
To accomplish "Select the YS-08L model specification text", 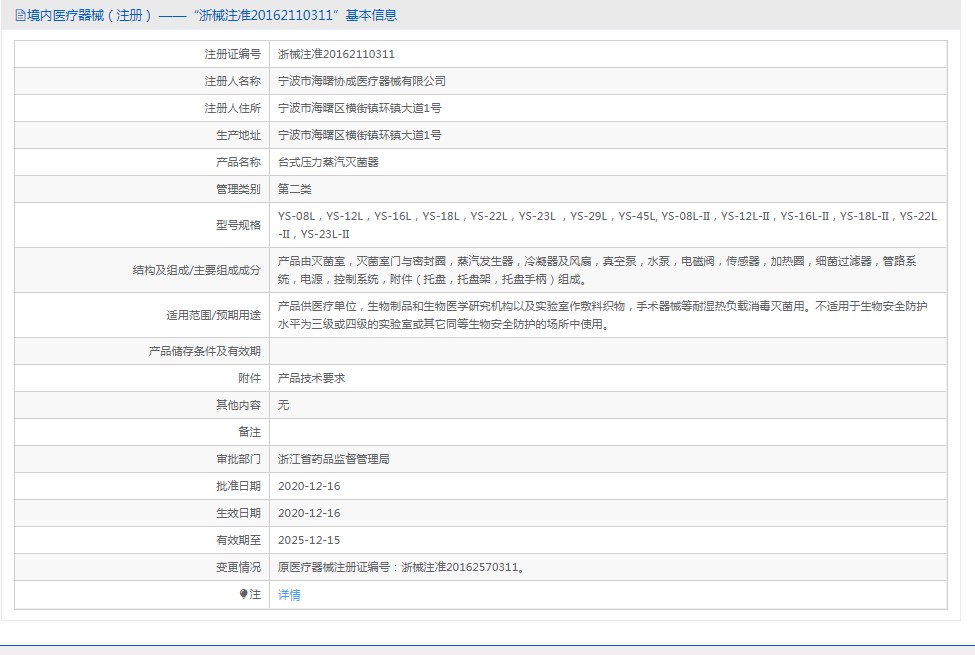I will click(608, 225).
